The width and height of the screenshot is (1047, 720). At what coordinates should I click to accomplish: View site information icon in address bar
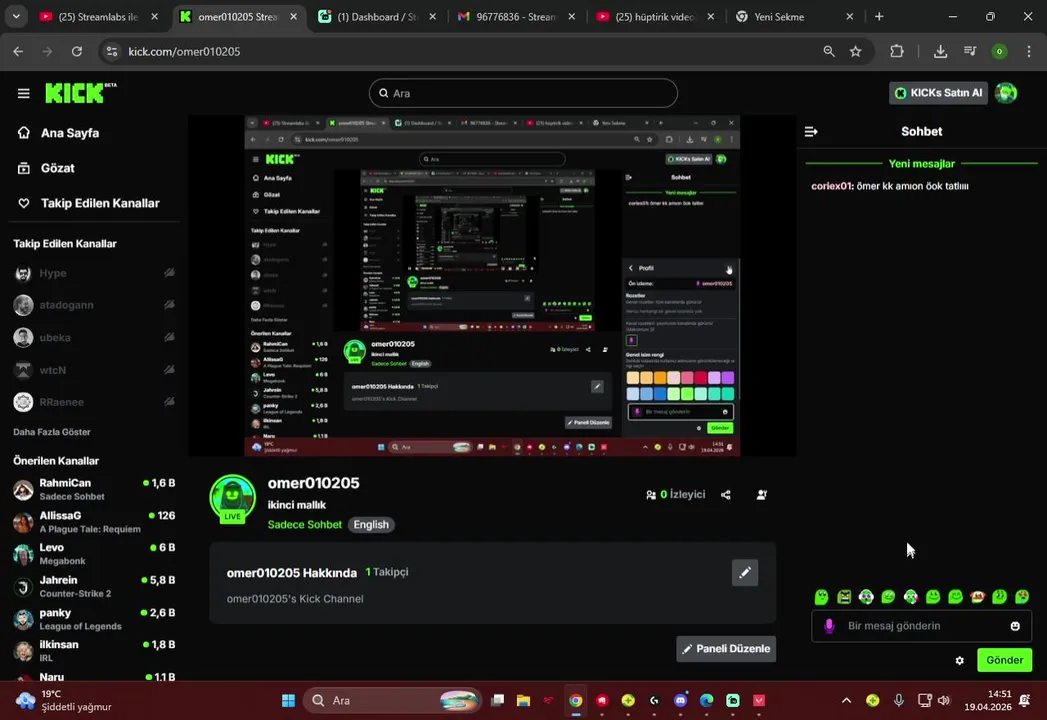pyautogui.click(x=112, y=51)
